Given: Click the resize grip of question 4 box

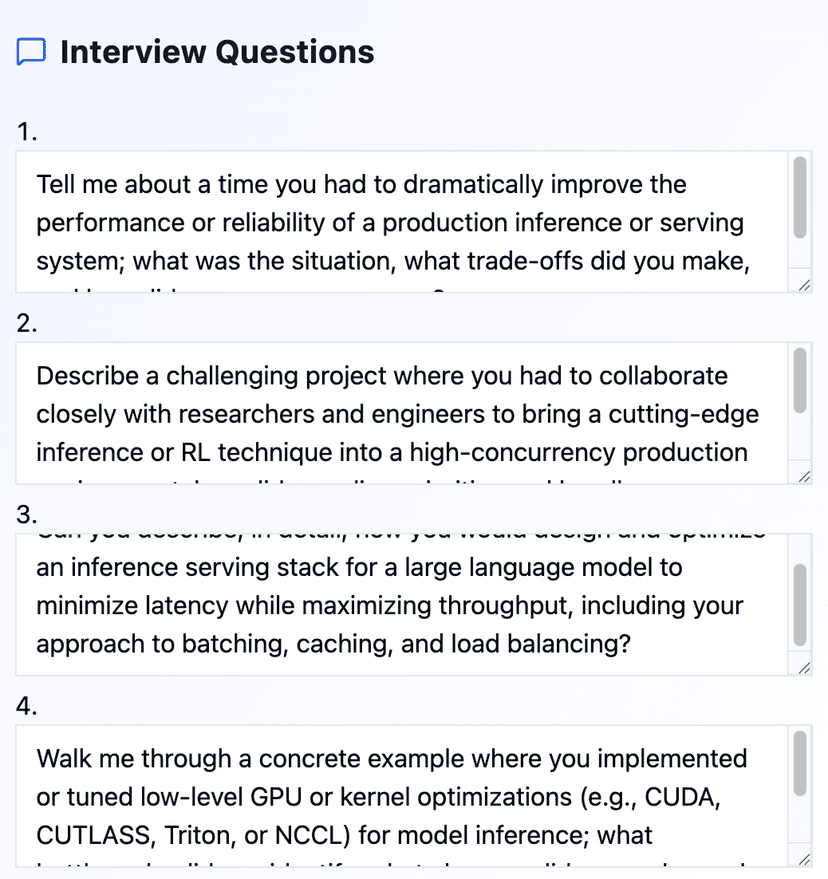Looking at the screenshot, I should pyautogui.click(x=803, y=857).
